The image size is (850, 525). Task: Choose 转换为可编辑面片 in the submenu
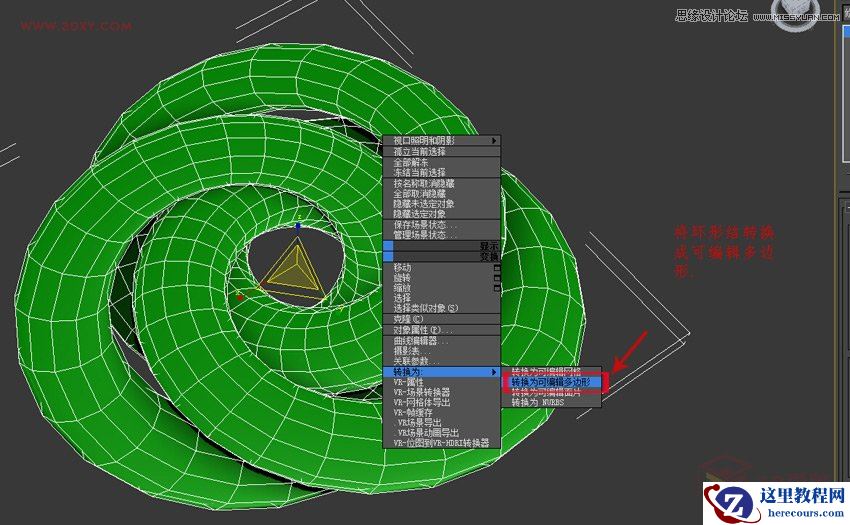pos(551,392)
